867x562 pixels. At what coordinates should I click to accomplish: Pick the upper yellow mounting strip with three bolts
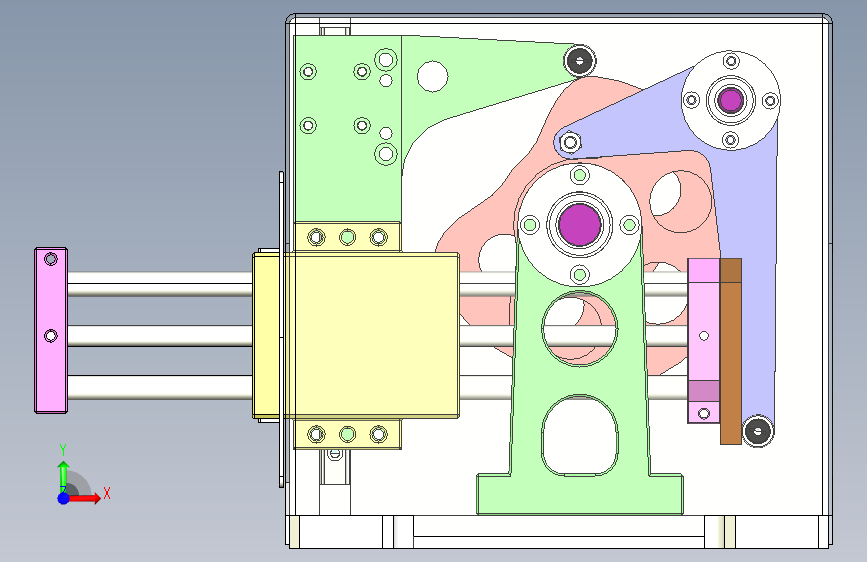click(347, 237)
